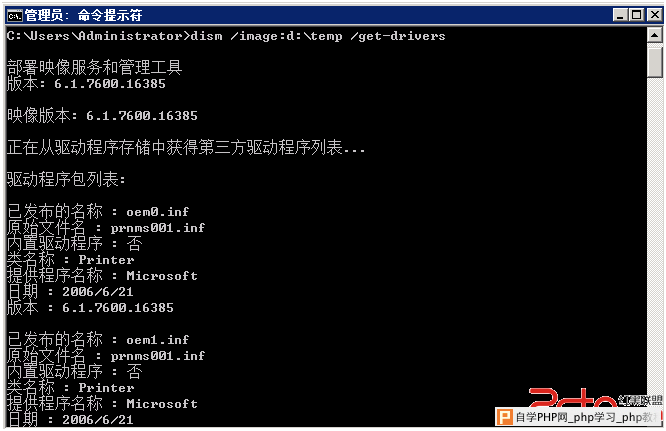The image size is (666, 431).
Task: Select the oem0.inf published name text
Action: (158, 211)
